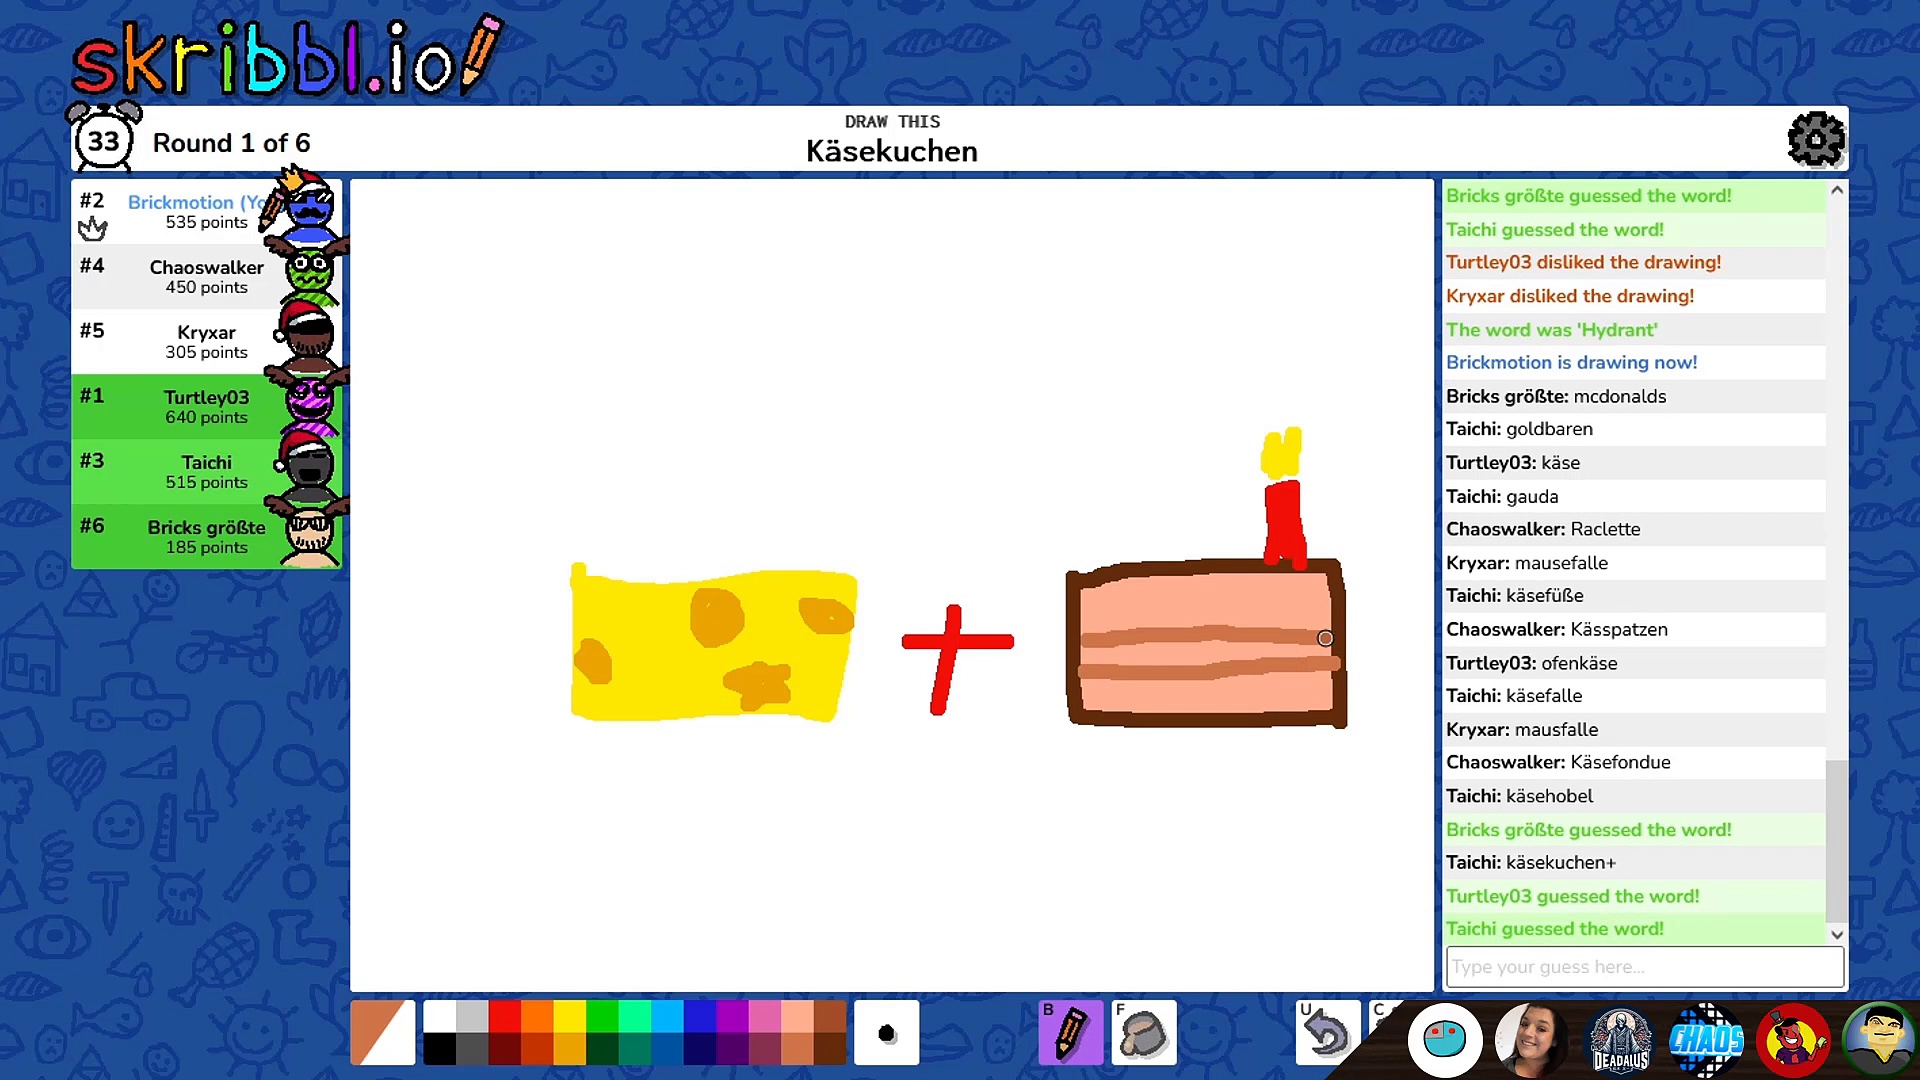
Task: Select player Turtley03 in the list
Action: (x=206, y=406)
